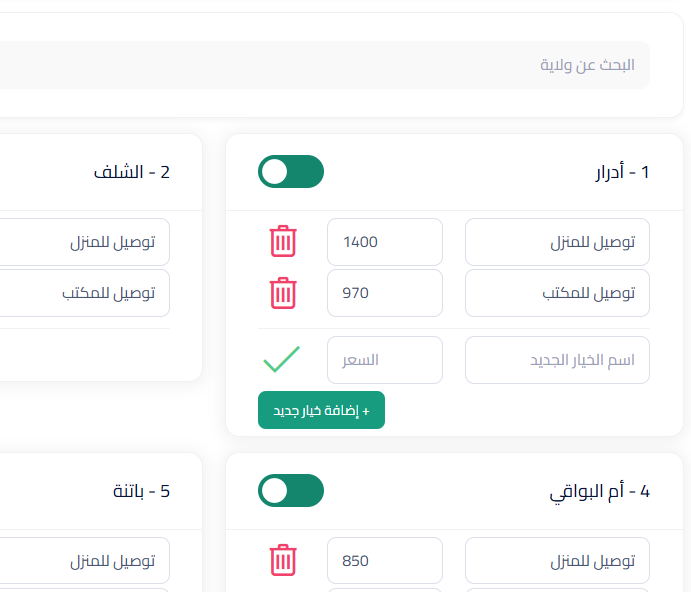Edit the توصيل للمكتب name field in أدرار
The height and width of the screenshot is (592, 691).
coord(557,293)
